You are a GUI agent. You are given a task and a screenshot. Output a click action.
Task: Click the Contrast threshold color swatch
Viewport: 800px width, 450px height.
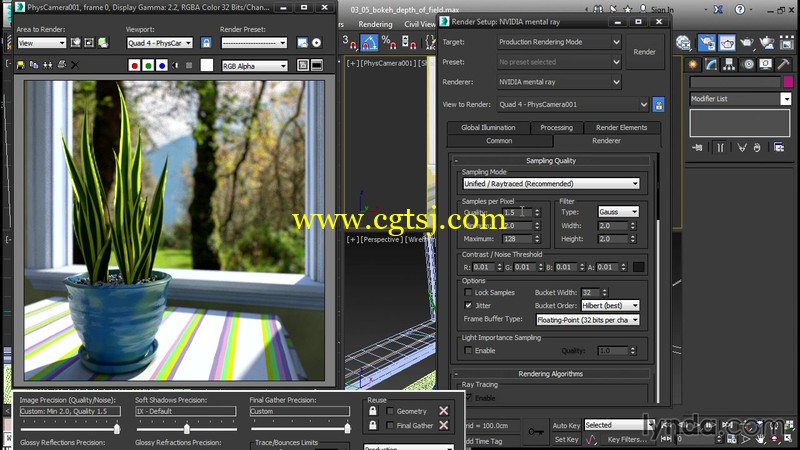(638, 267)
